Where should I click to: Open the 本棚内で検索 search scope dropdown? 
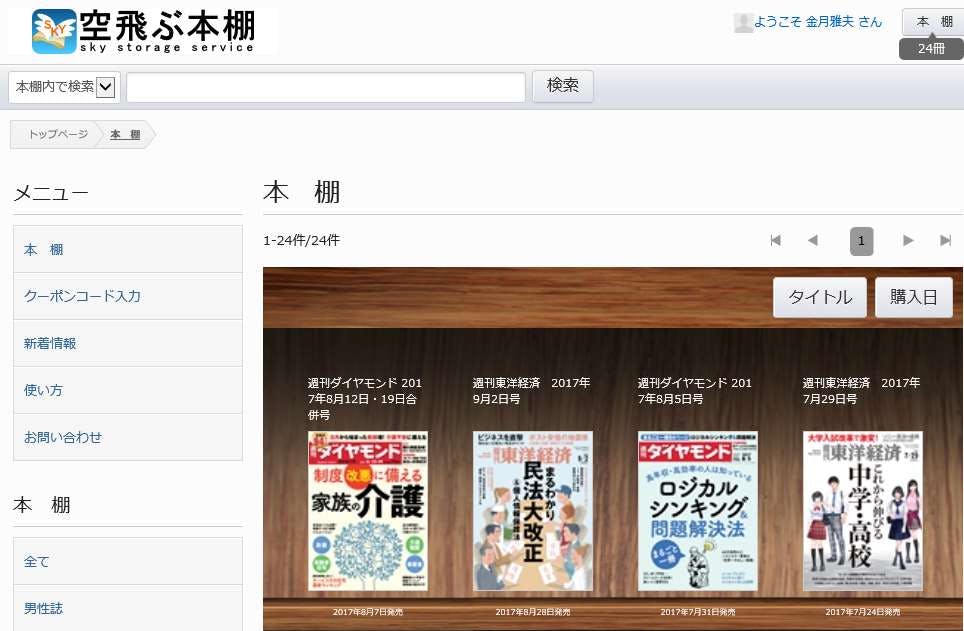pos(64,87)
